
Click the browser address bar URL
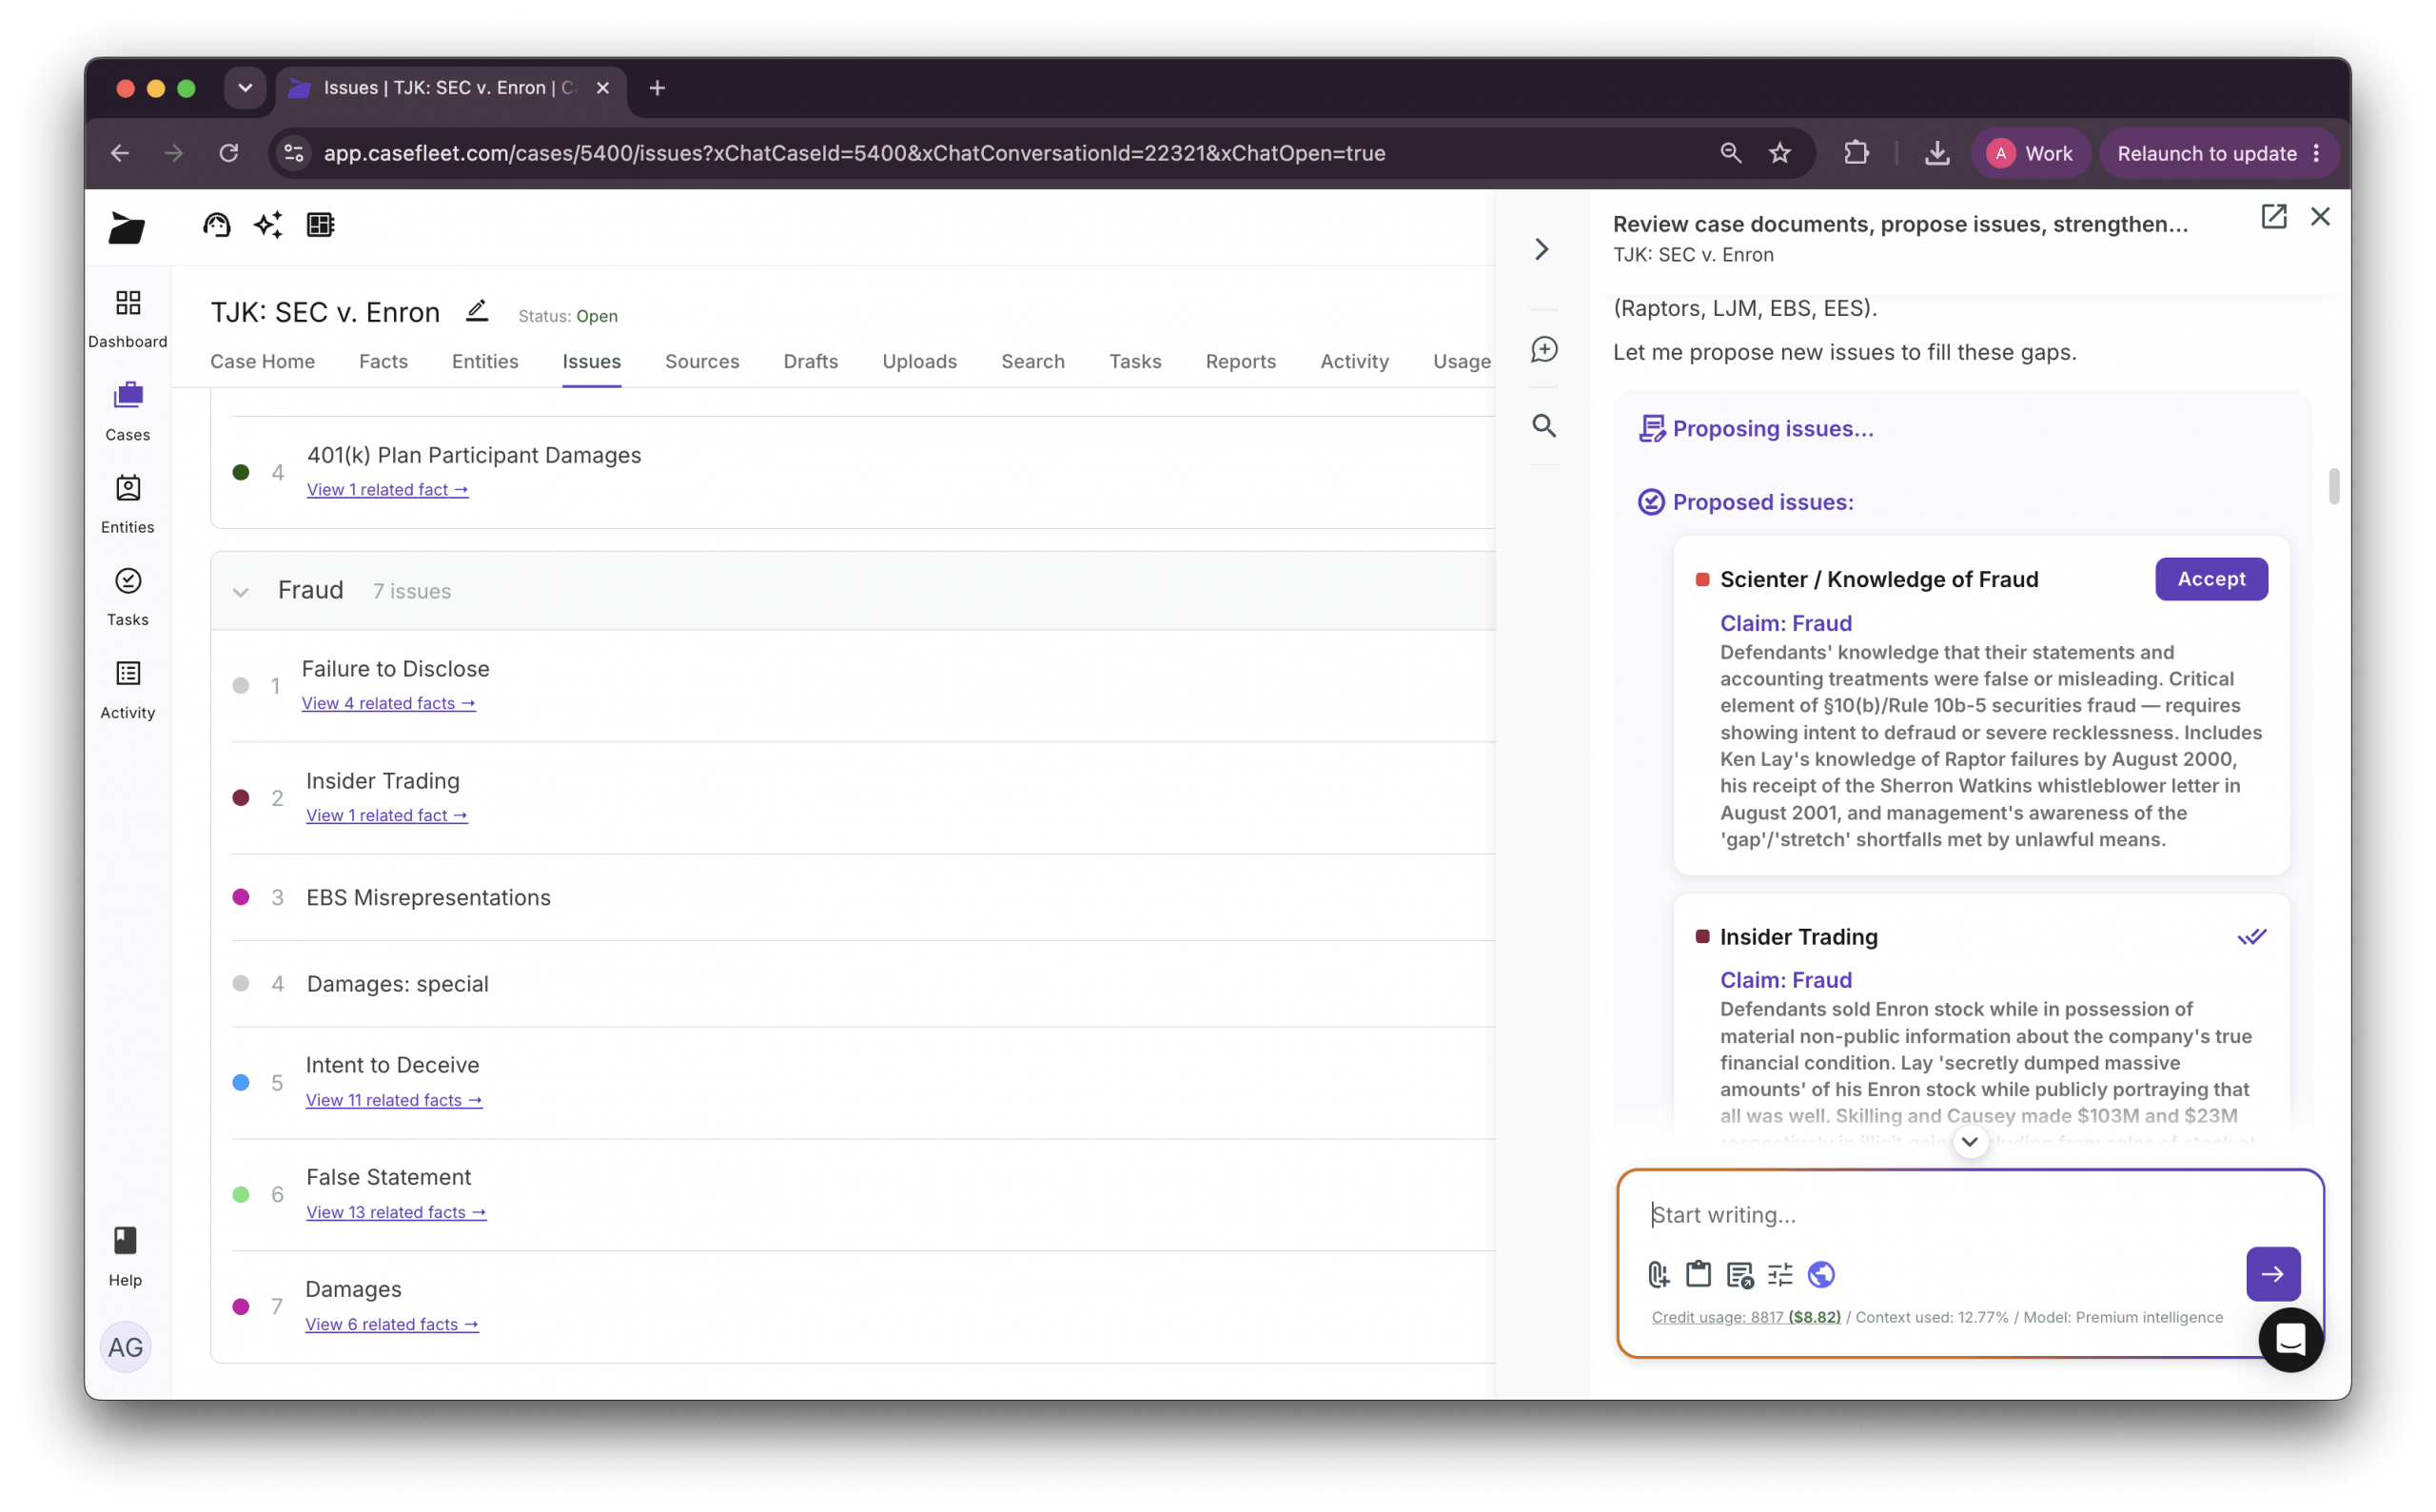click(x=854, y=153)
